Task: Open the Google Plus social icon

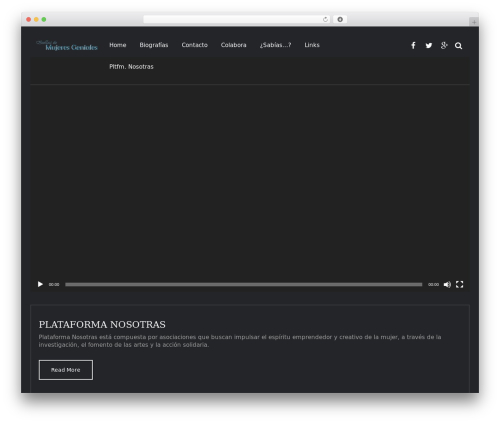Action: (444, 45)
